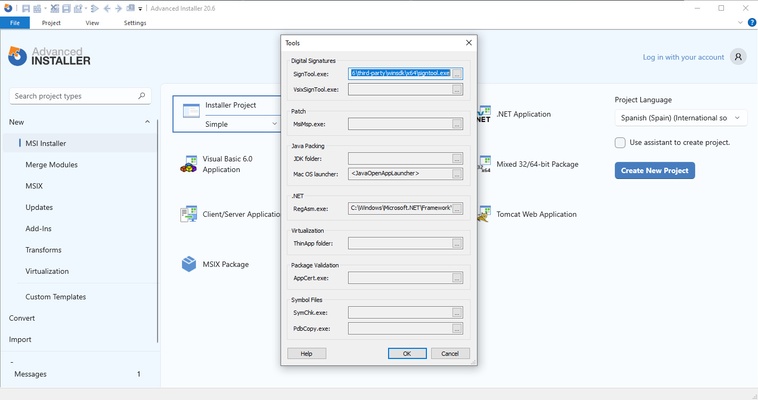Browse for Mac OS launcher with the ... button

click(x=457, y=174)
